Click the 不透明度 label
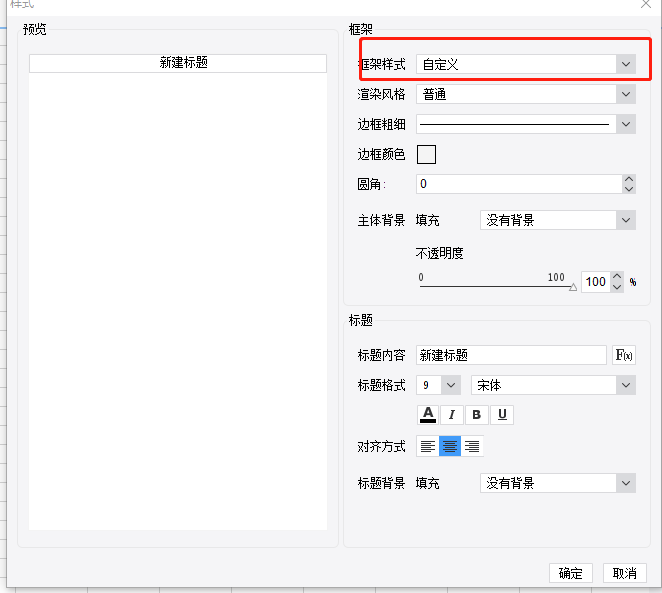662x593 pixels. 440,253
